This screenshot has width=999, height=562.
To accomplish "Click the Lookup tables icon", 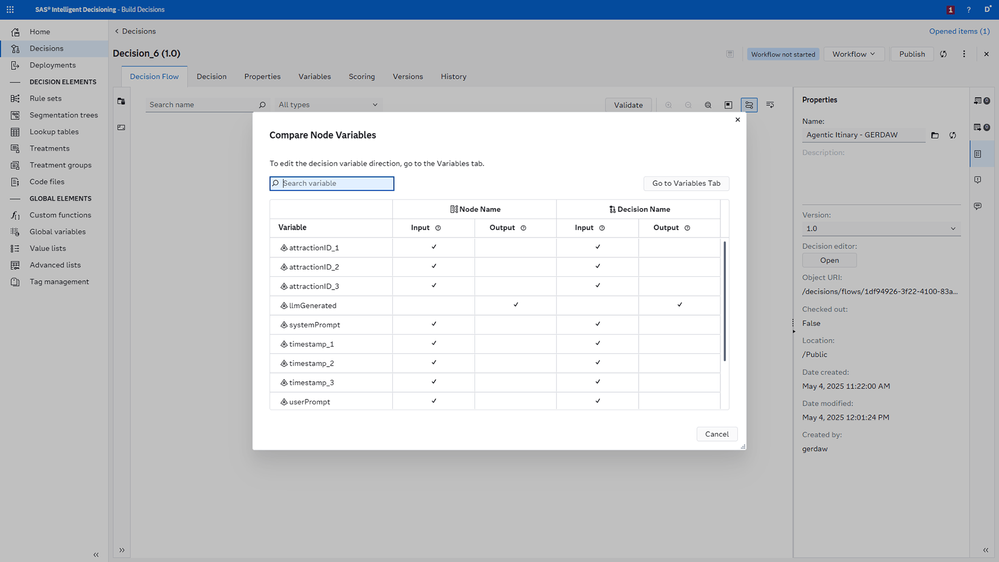I will [15, 132].
